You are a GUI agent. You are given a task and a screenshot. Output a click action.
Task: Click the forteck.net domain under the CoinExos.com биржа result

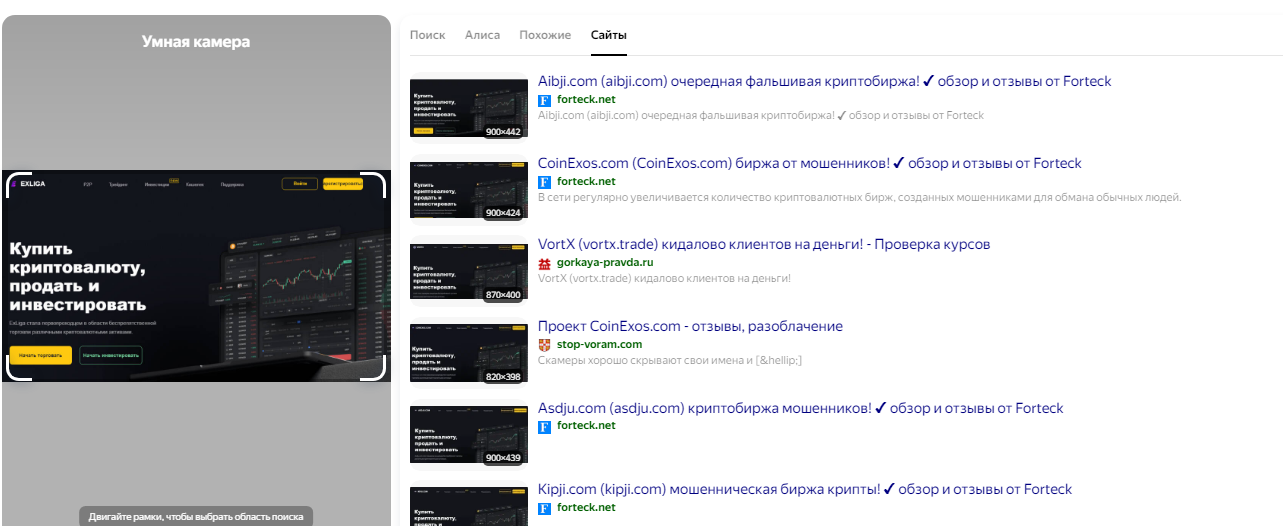click(586, 182)
